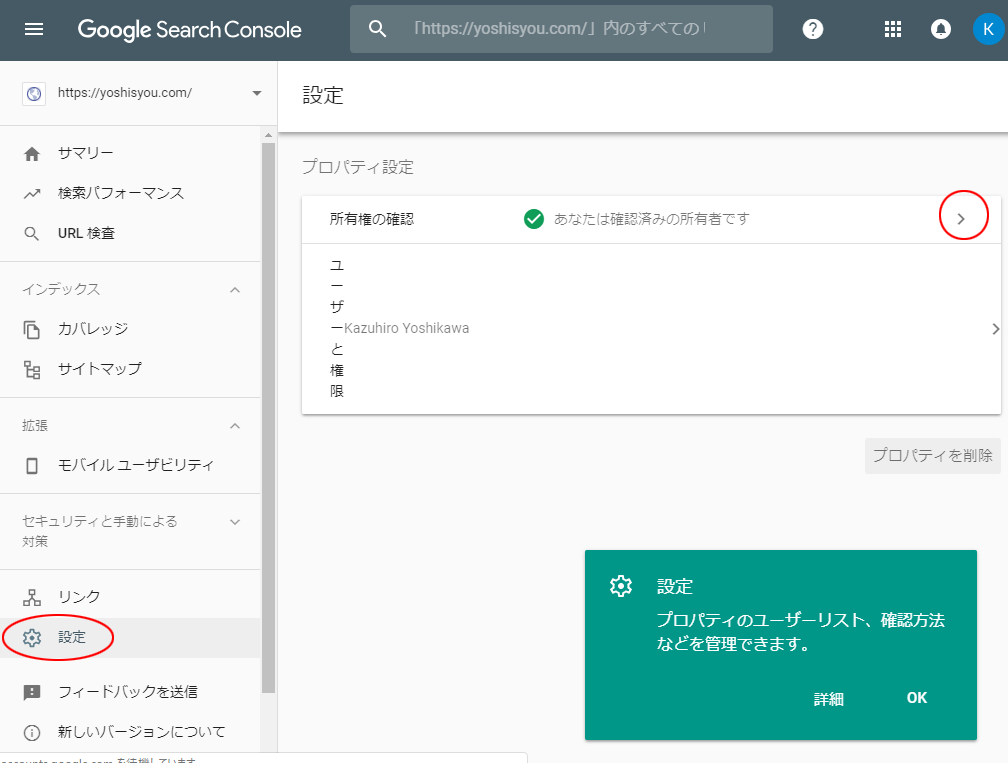Expand セキュリティと手動による対策 section
Viewport: 1008px width, 763px height.
click(235, 521)
